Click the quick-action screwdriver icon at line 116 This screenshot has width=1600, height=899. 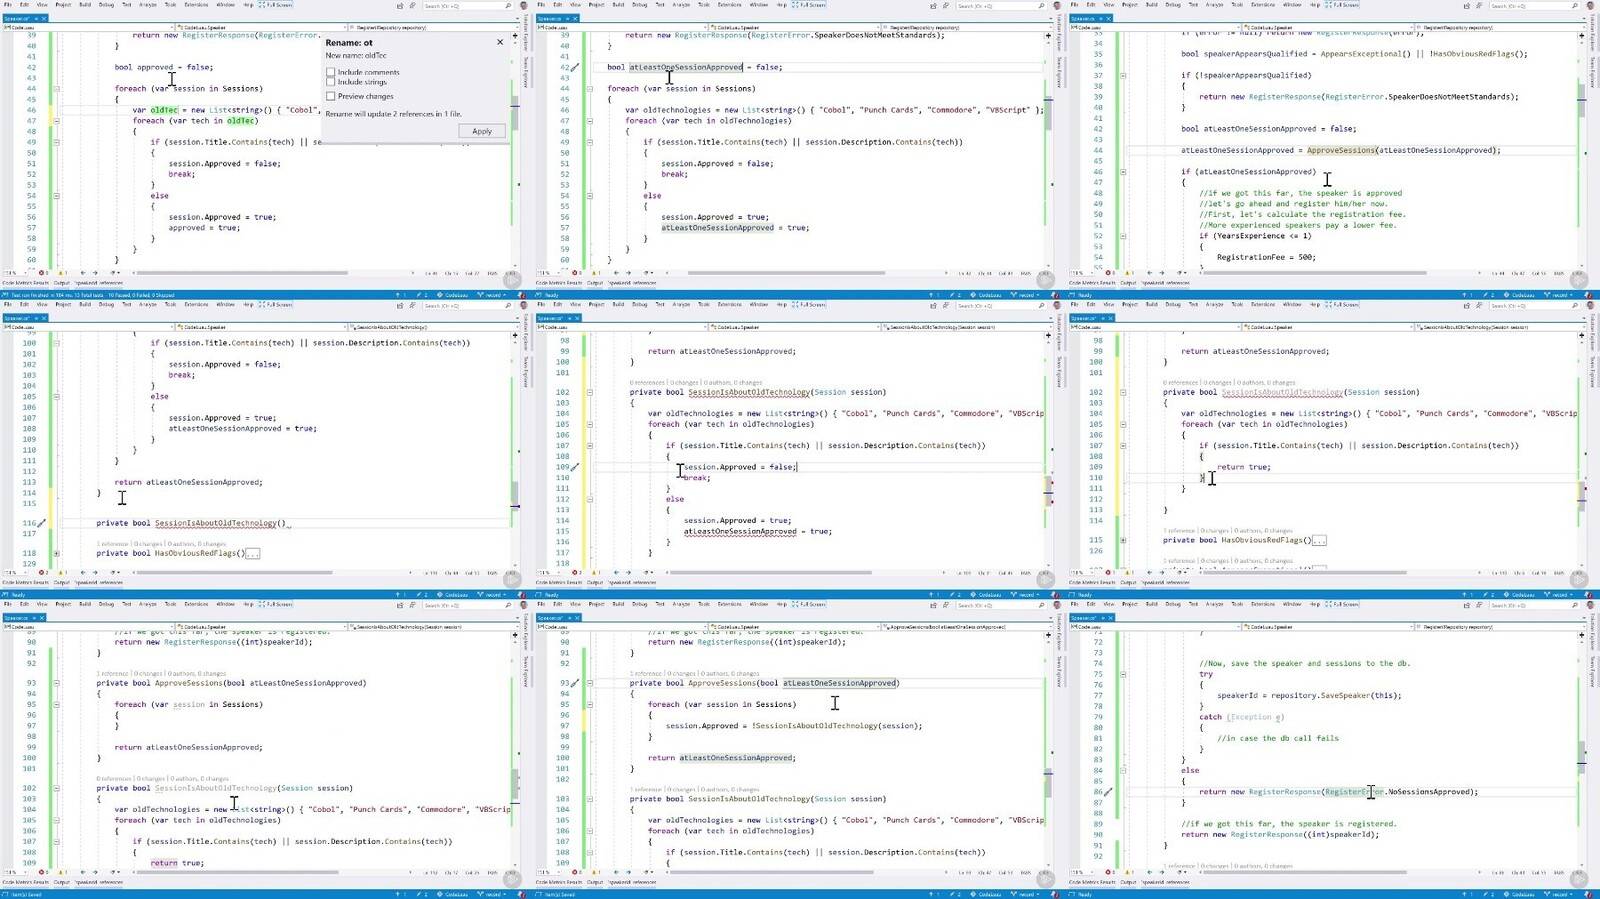tap(42, 523)
